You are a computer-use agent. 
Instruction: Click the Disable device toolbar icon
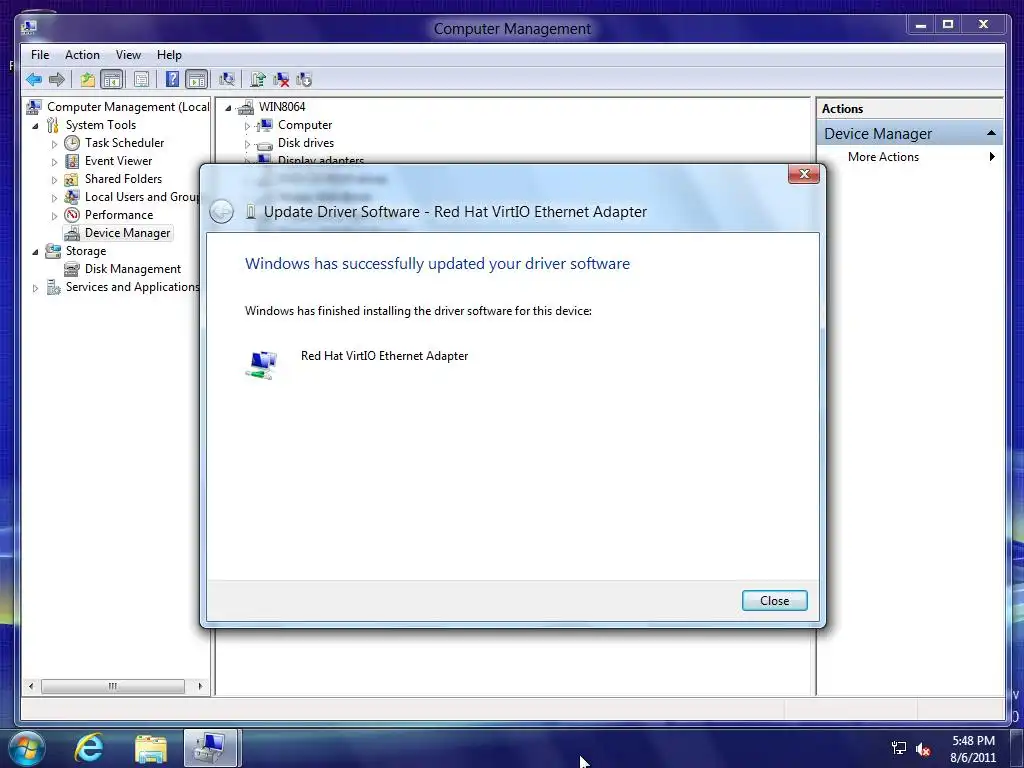coord(304,80)
